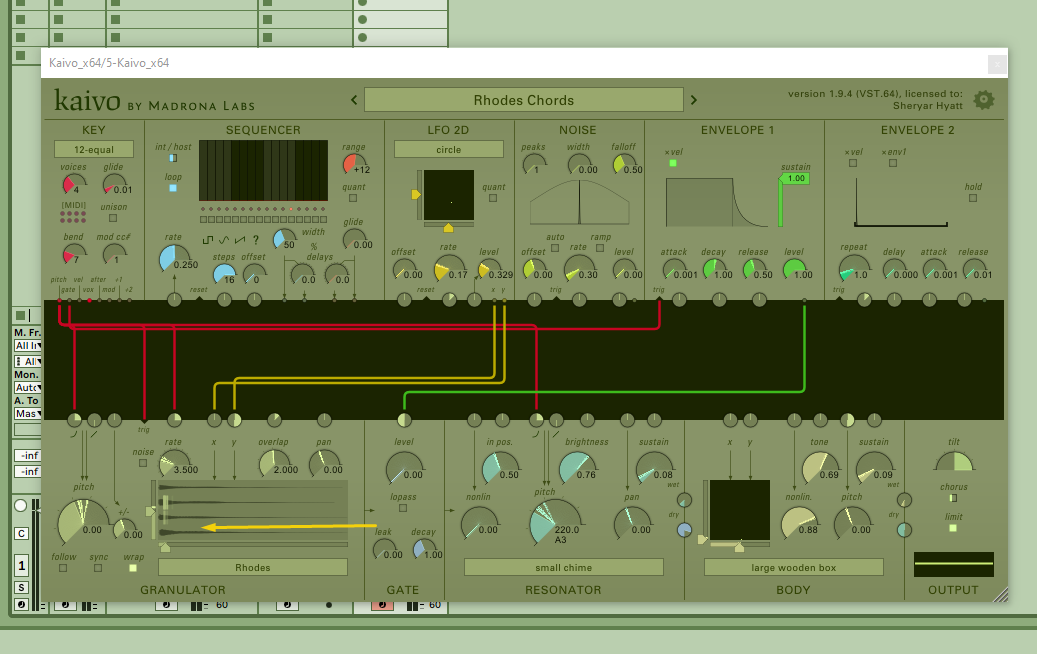The height and width of the screenshot is (654, 1037).
Task: Toggle Output chorus switch
Action: (953, 498)
